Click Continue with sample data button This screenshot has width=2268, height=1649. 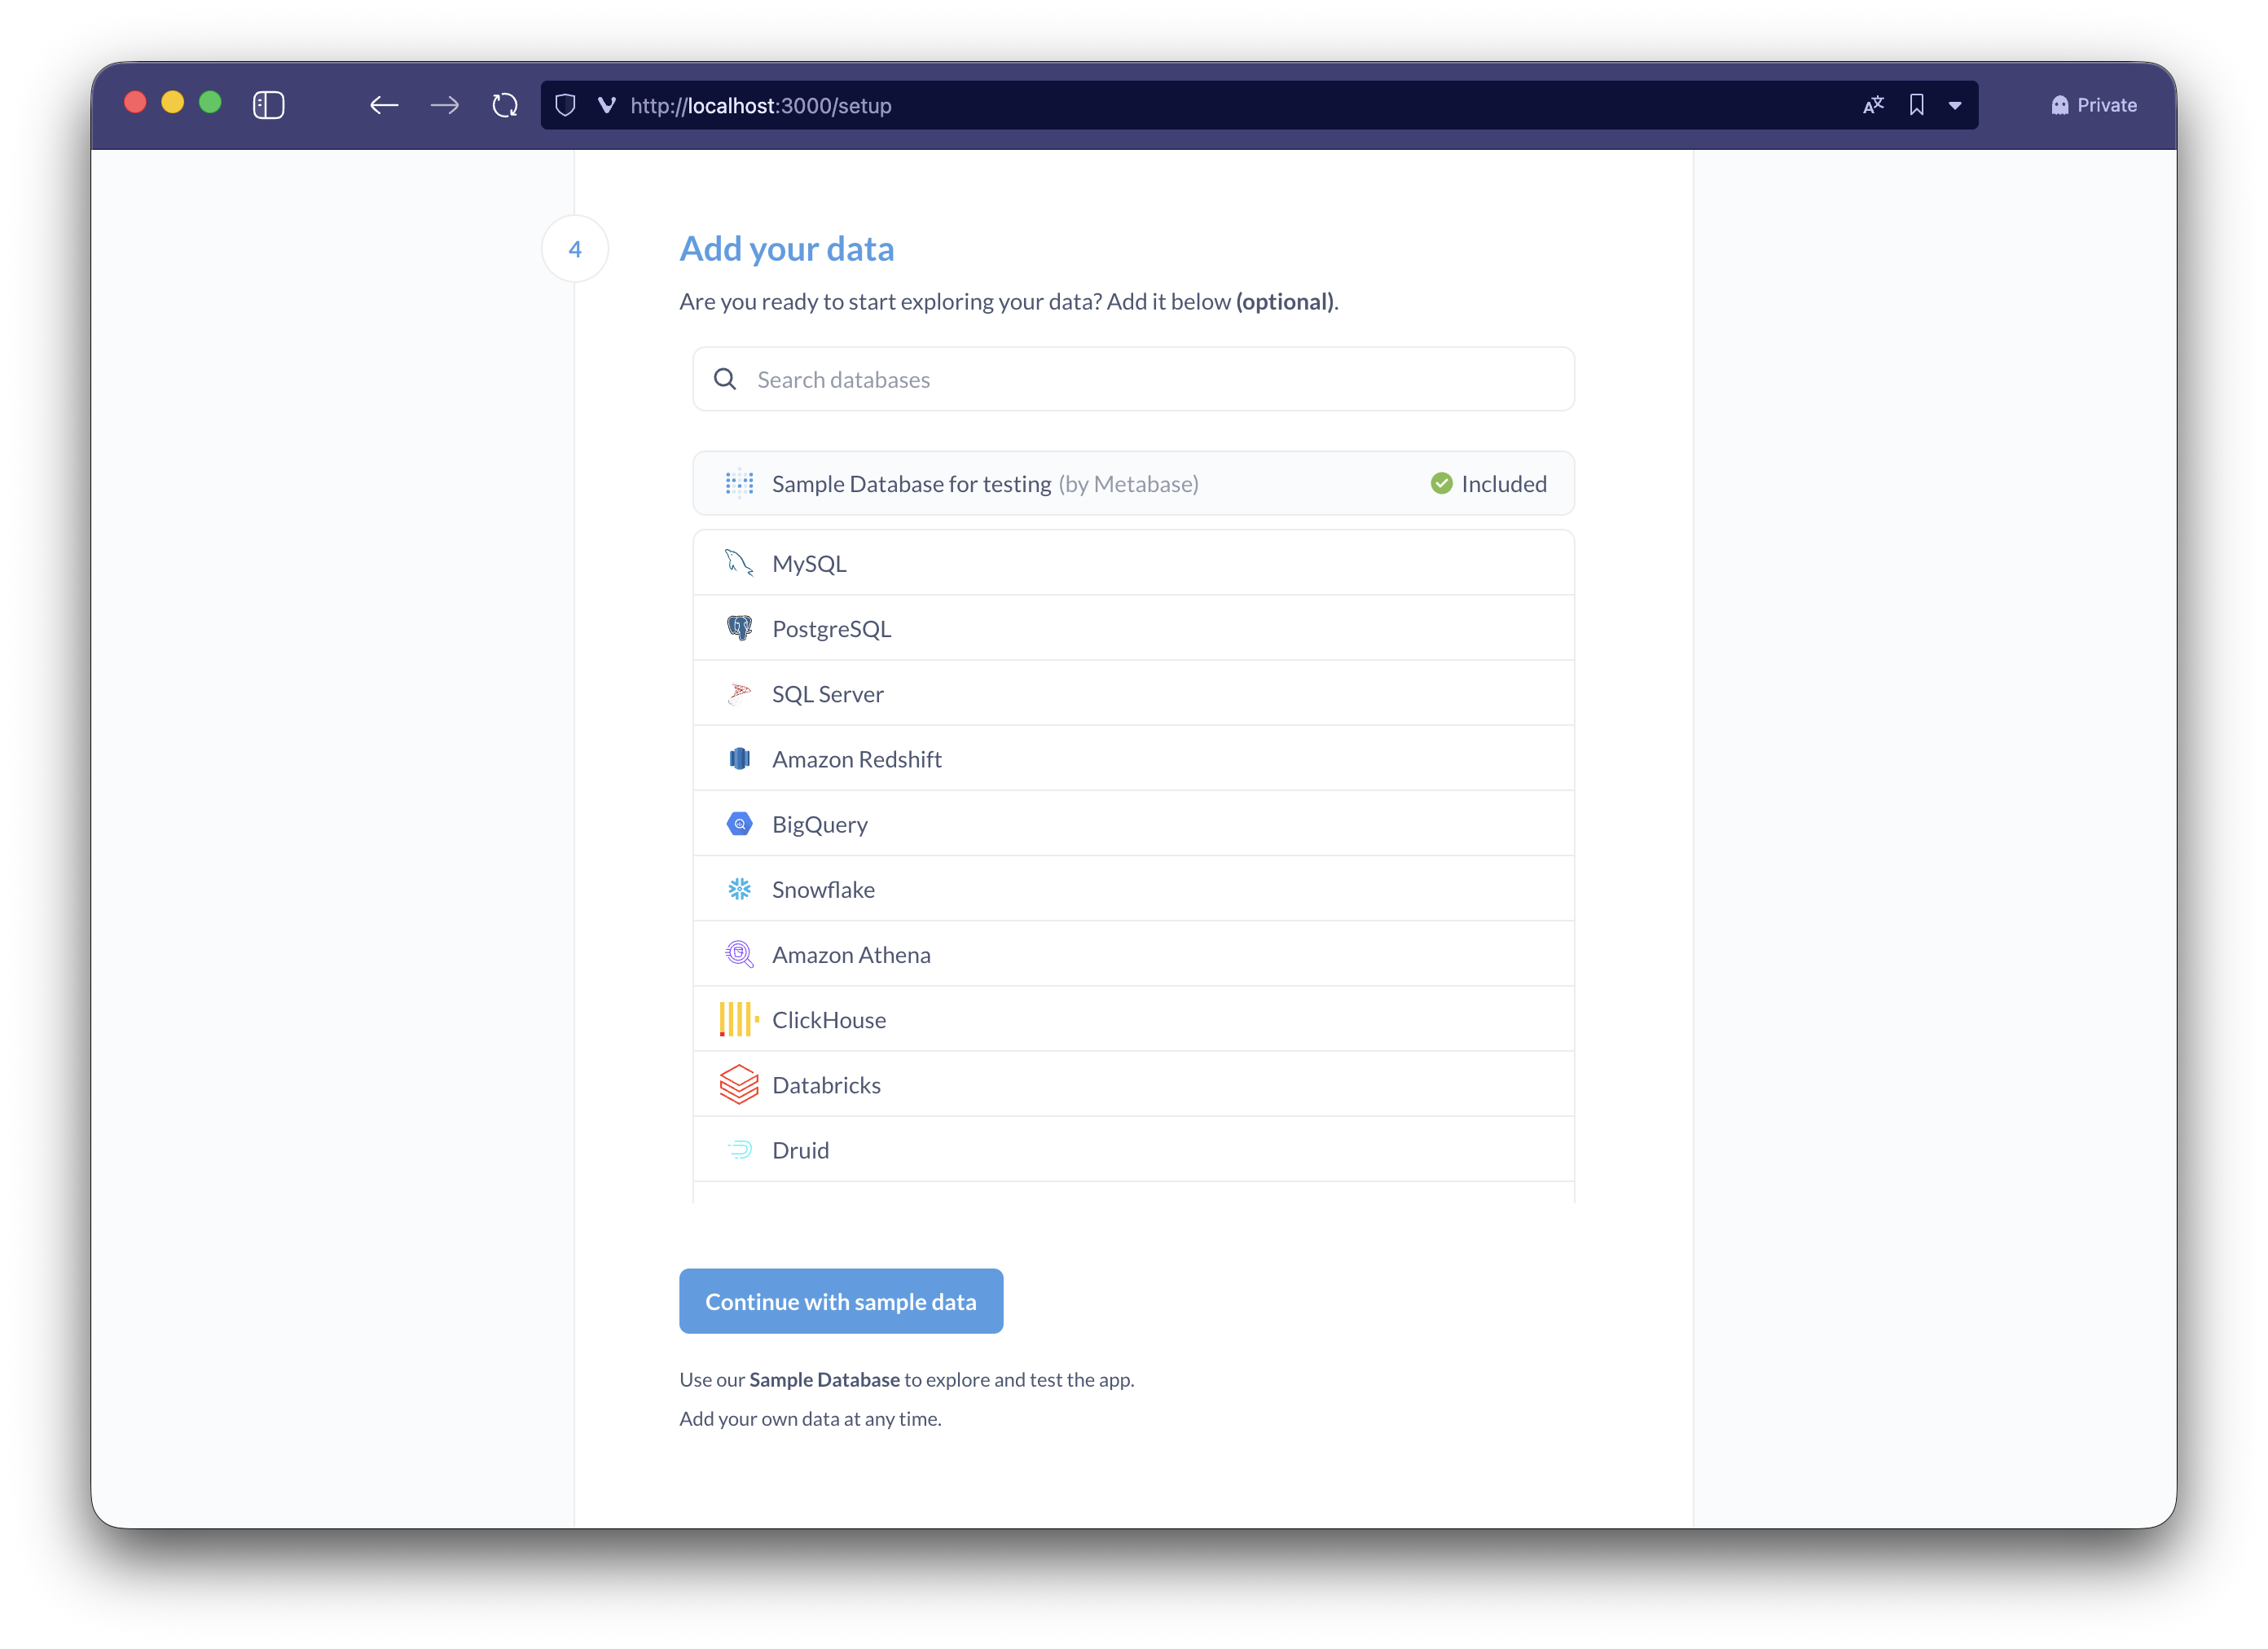pyautogui.click(x=840, y=1301)
